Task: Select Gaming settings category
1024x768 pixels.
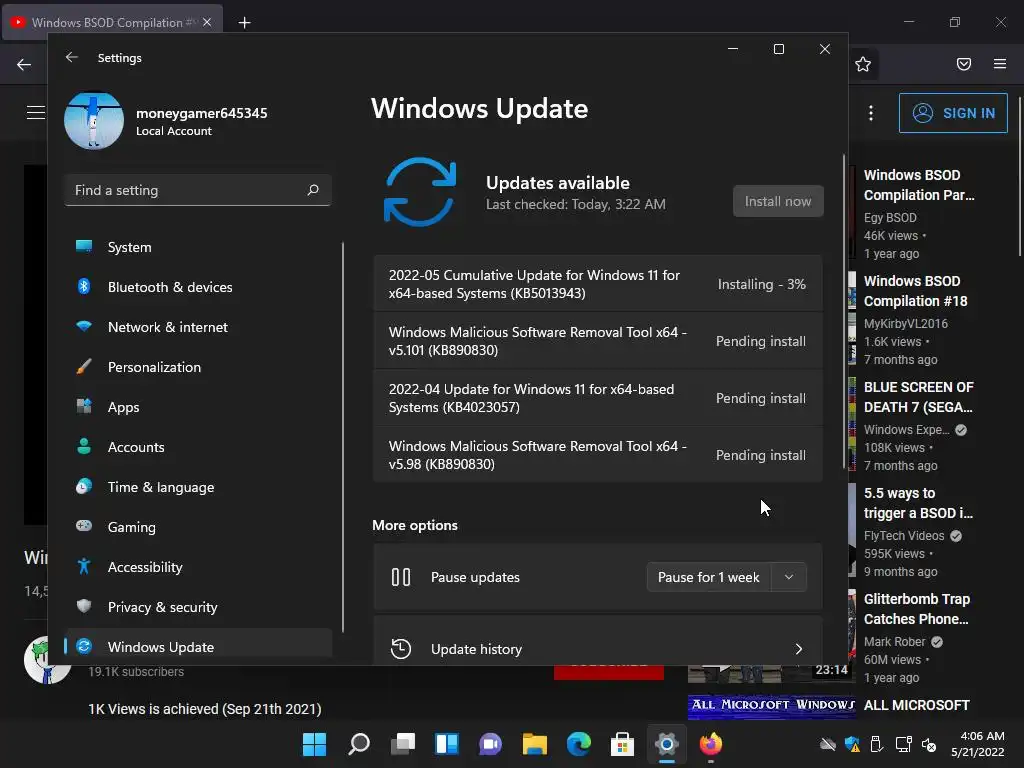Action: (x=199, y=527)
